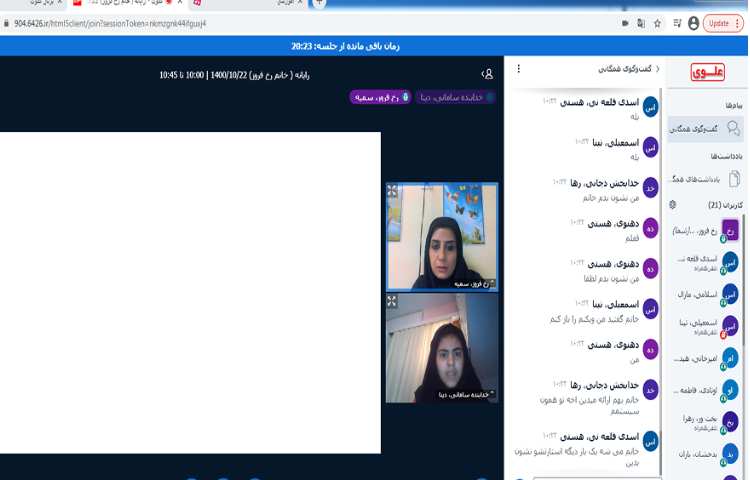Open the Chrome media control icon
Viewport: 750px width, 480px height.
point(677,23)
